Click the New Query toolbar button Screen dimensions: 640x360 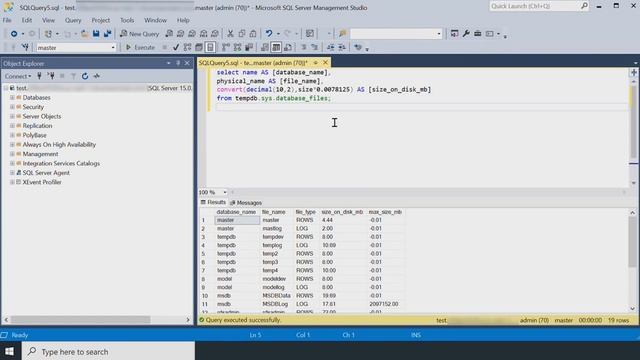139,34
